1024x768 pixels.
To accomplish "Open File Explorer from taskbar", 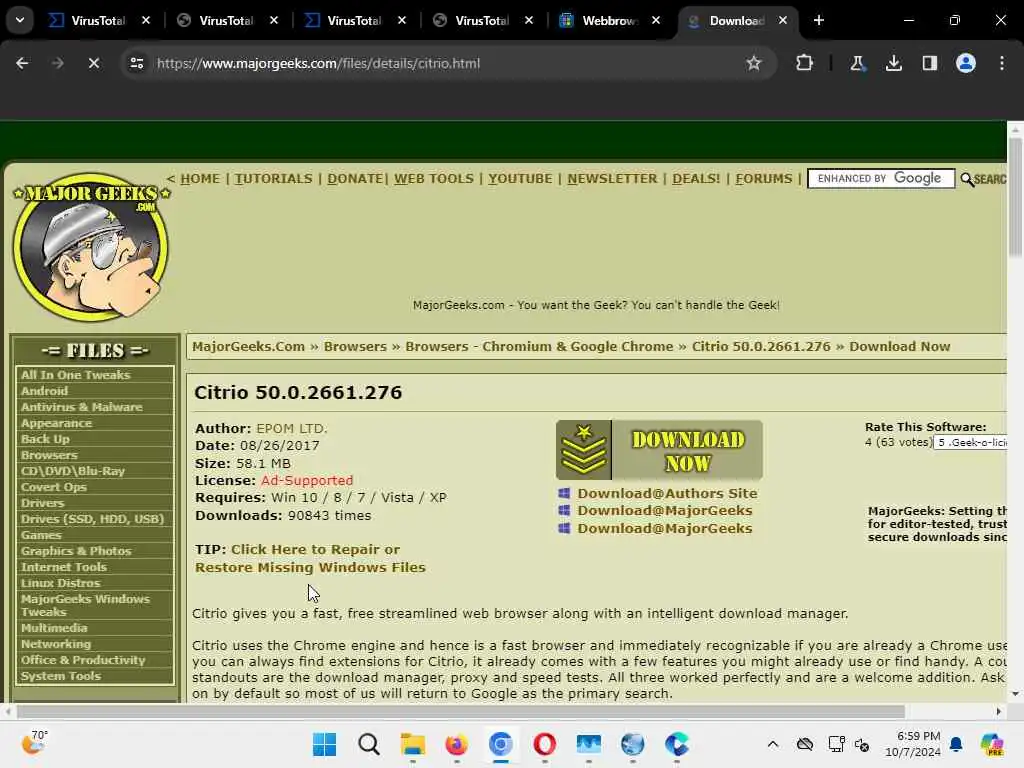I will 413,744.
